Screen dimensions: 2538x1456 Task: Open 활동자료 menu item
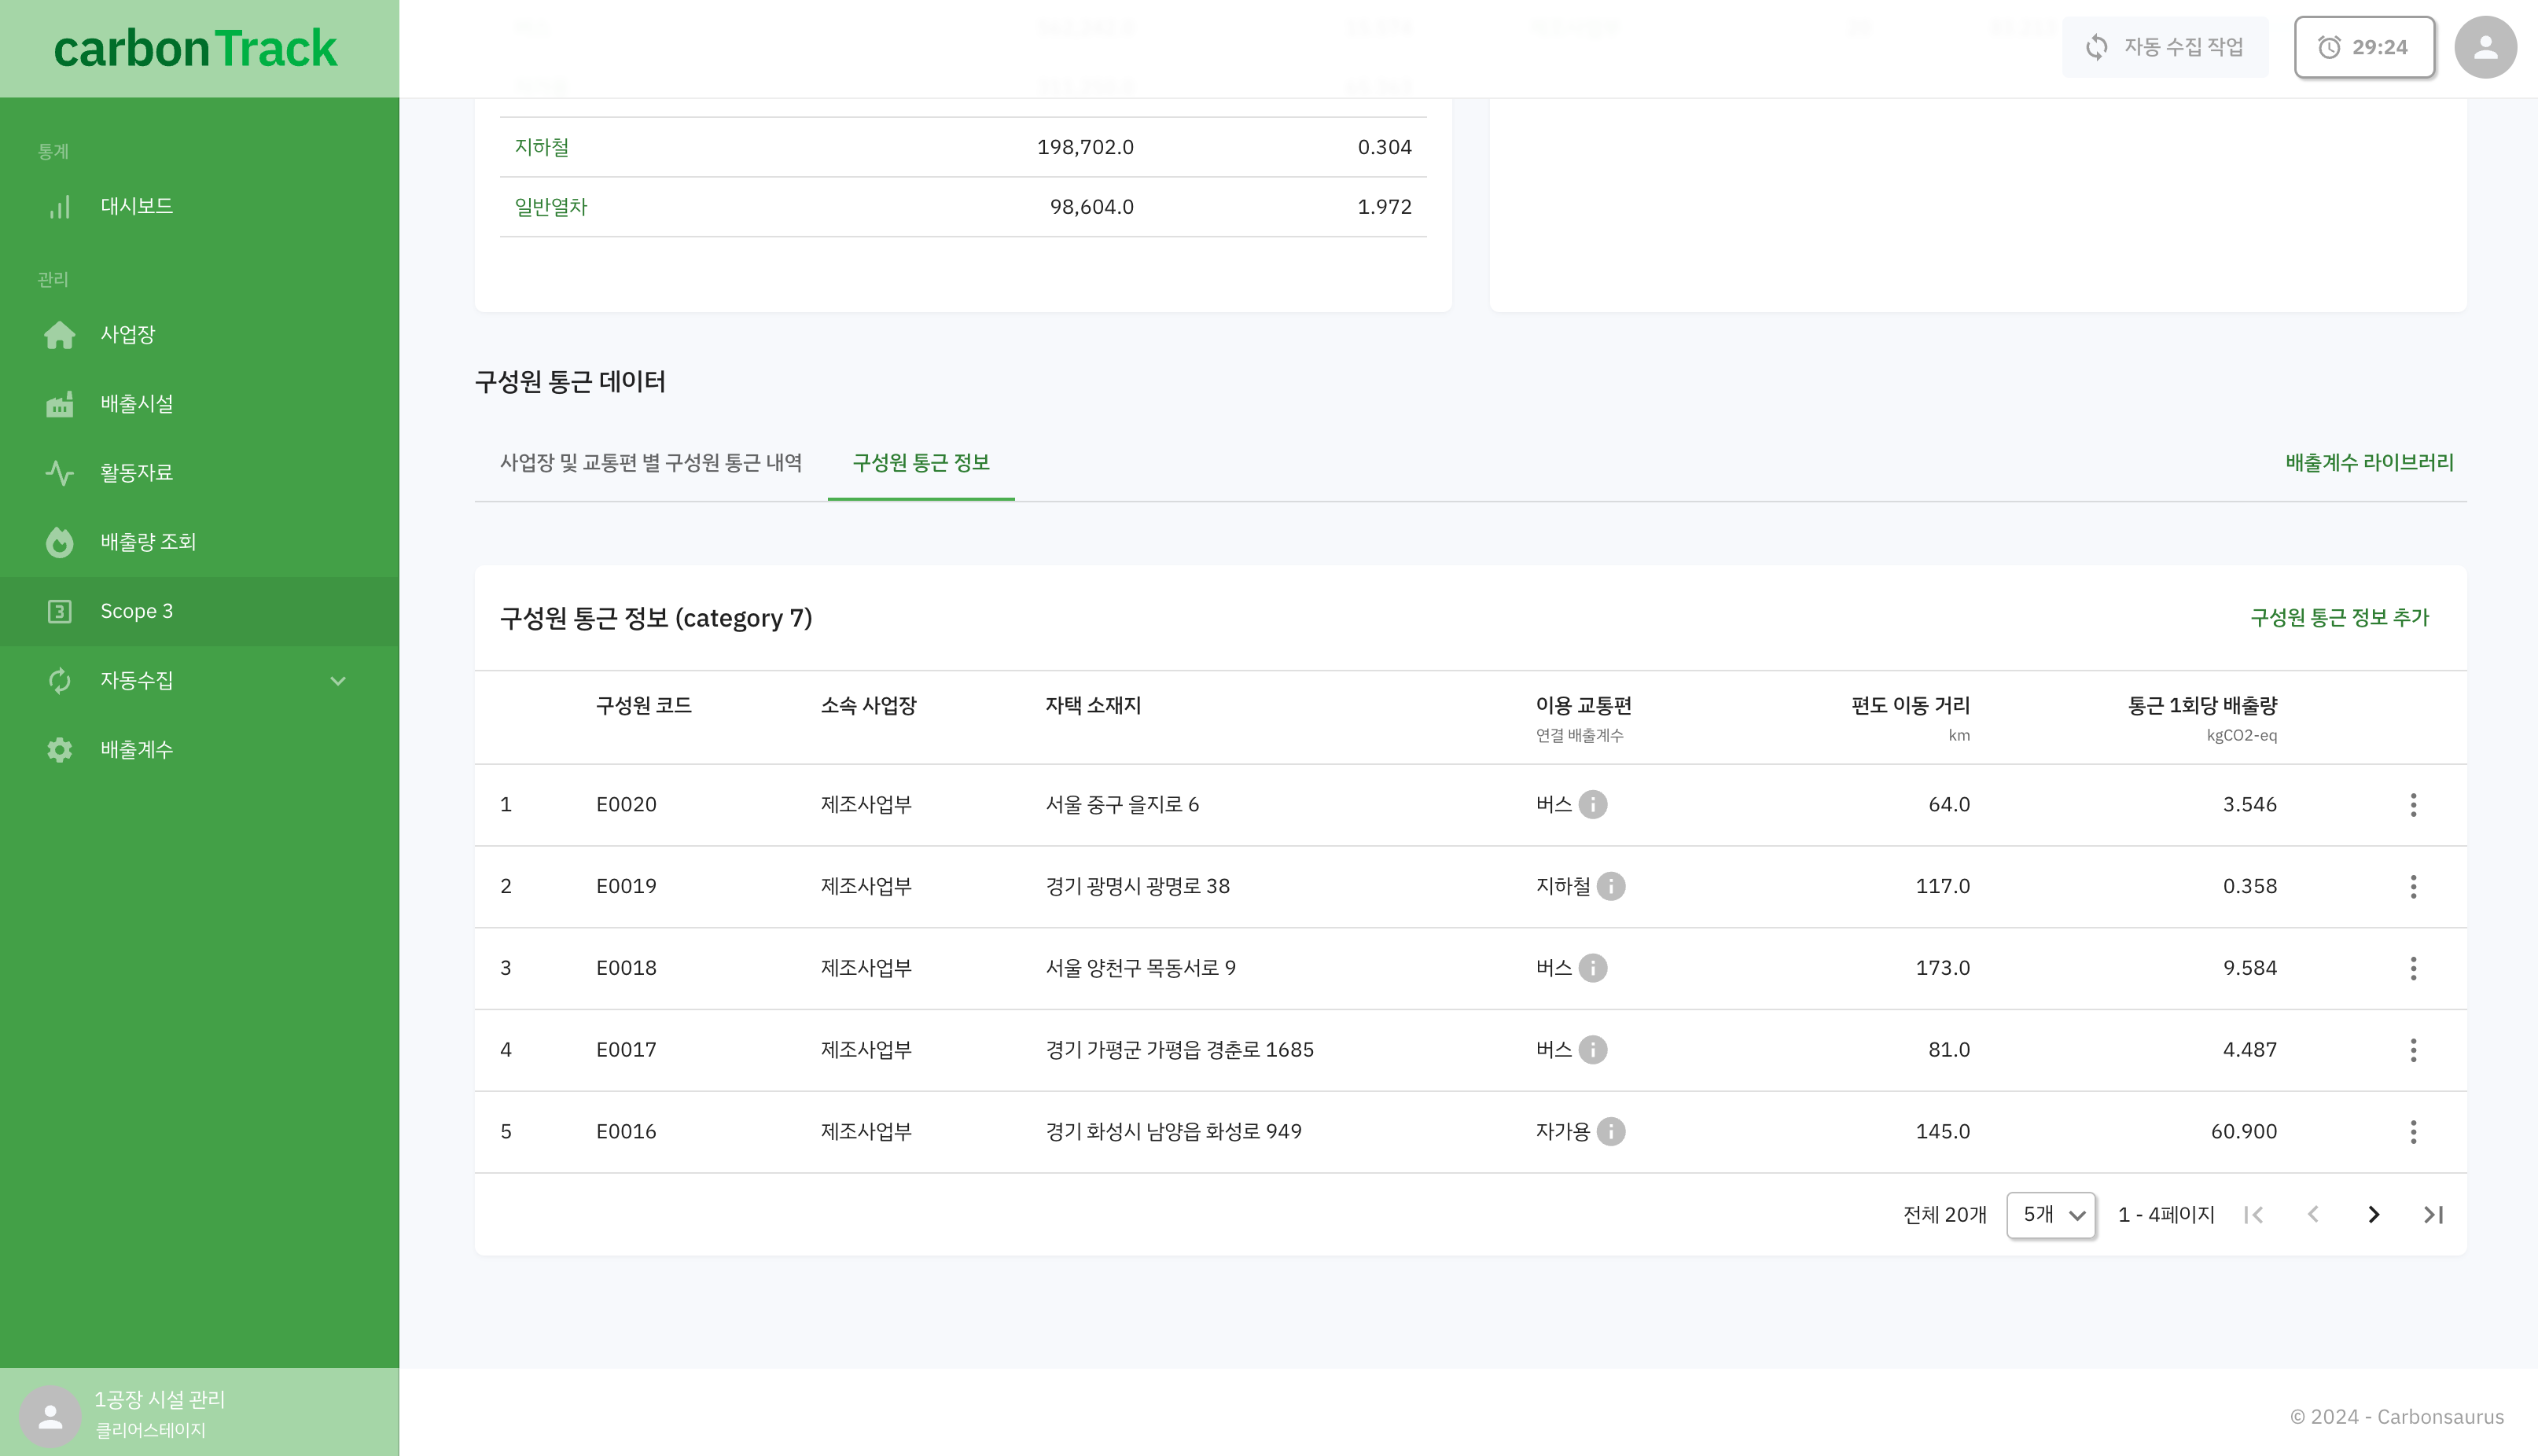pyautogui.click(x=200, y=472)
